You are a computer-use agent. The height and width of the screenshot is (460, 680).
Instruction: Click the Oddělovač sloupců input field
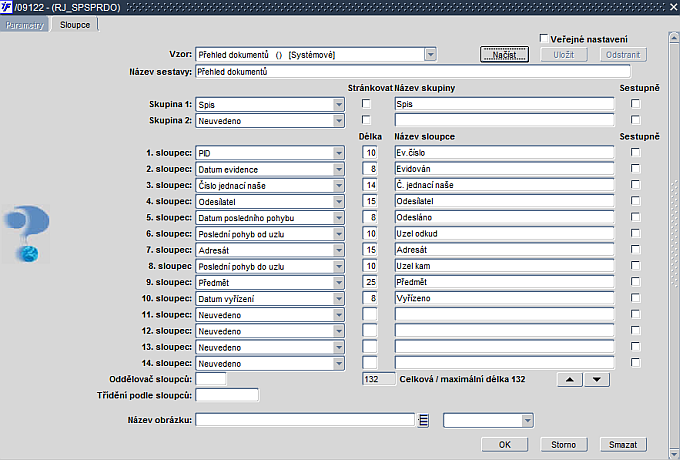[211, 378]
